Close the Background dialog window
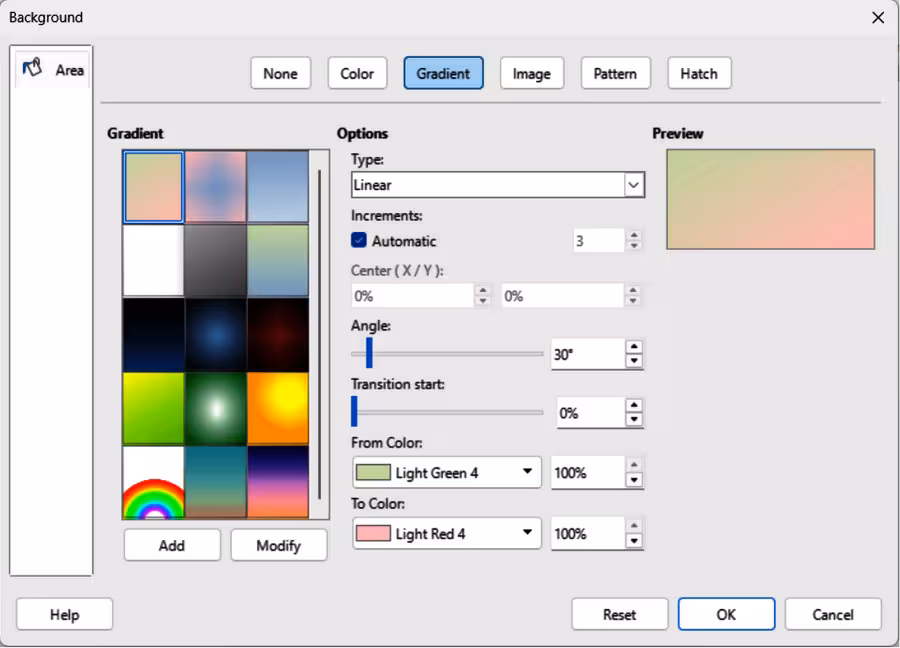 tap(878, 18)
